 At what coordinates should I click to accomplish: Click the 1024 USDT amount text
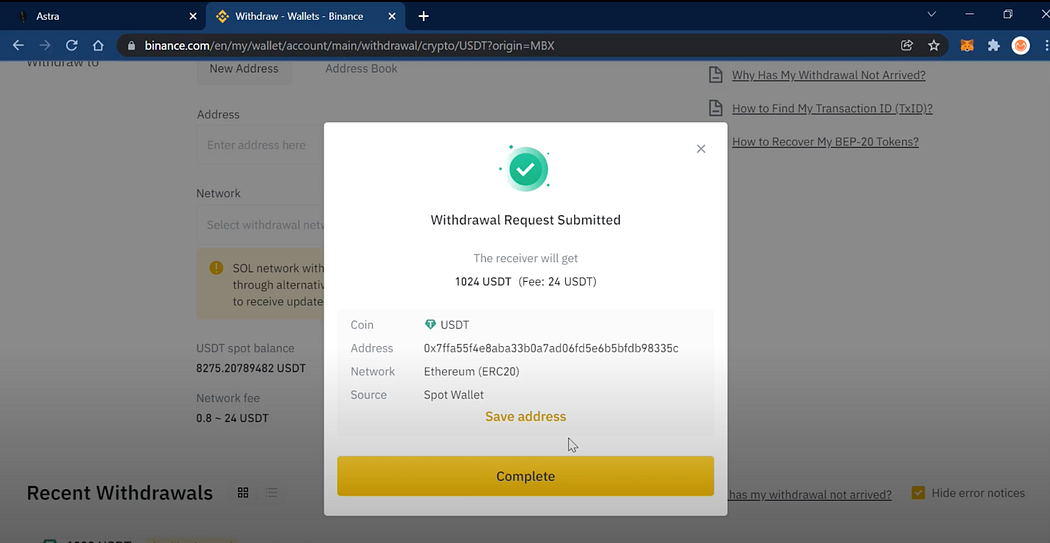[483, 282]
